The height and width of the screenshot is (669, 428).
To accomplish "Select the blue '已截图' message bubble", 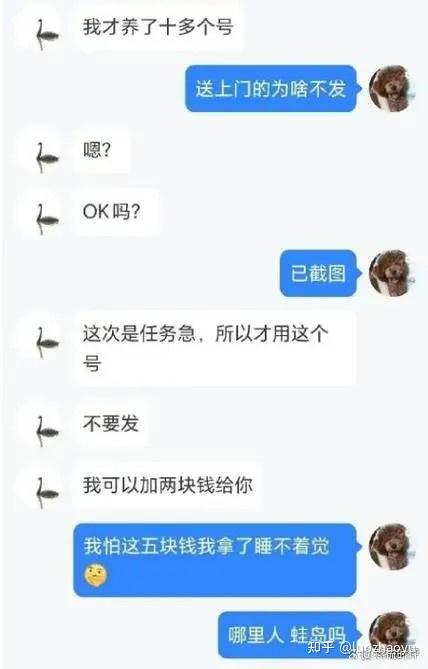I will point(318,273).
